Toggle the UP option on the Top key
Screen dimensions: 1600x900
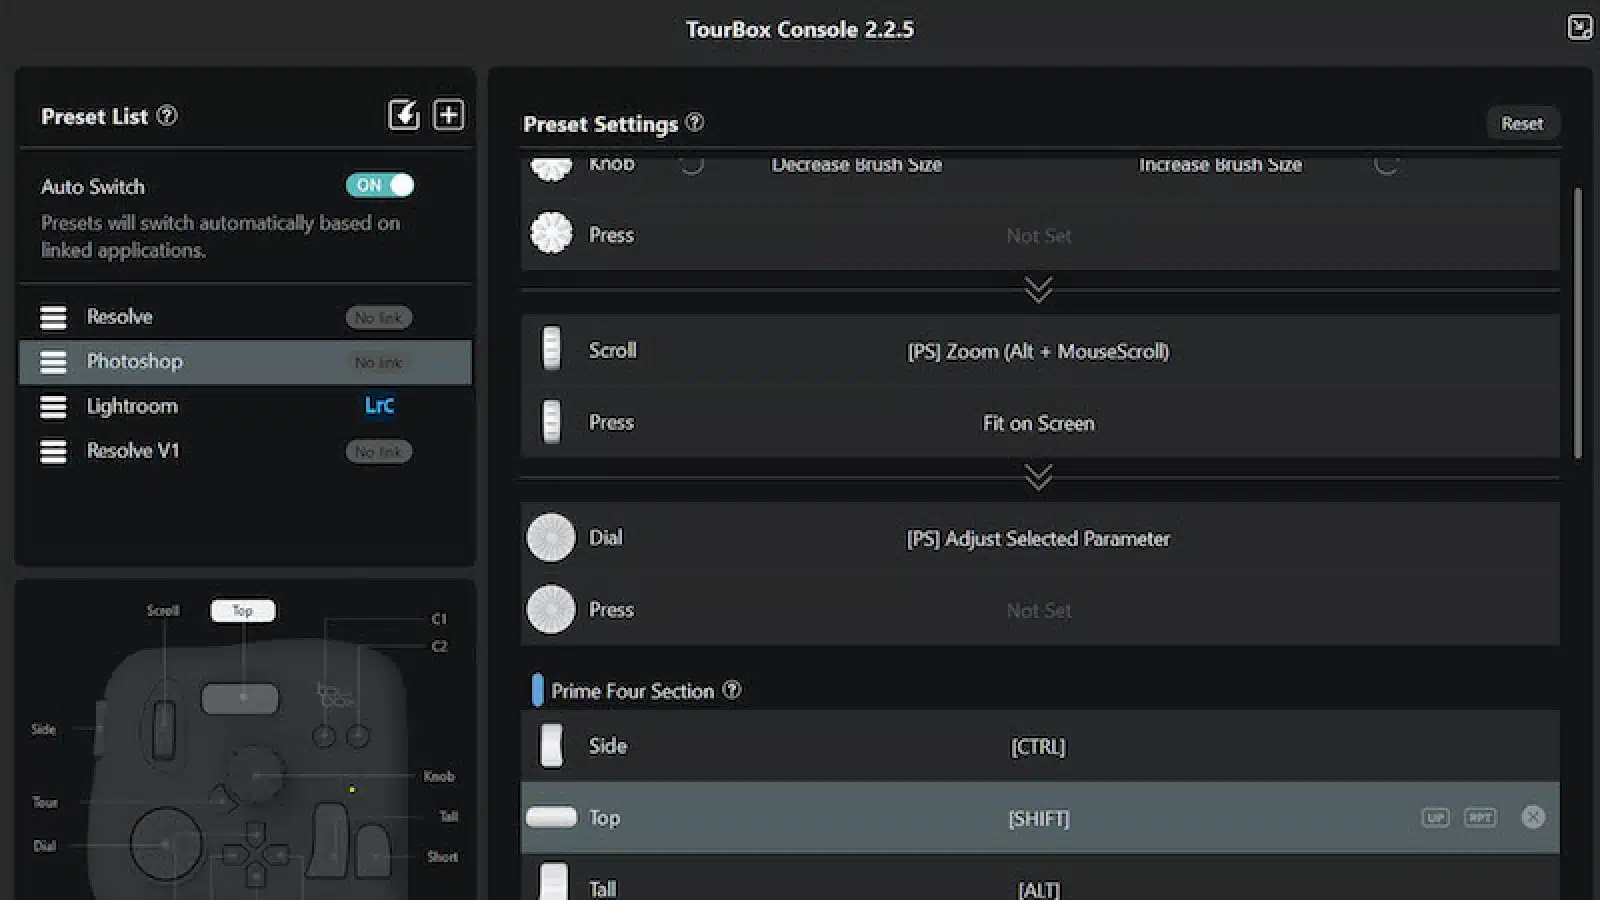[x=1437, y=817]
